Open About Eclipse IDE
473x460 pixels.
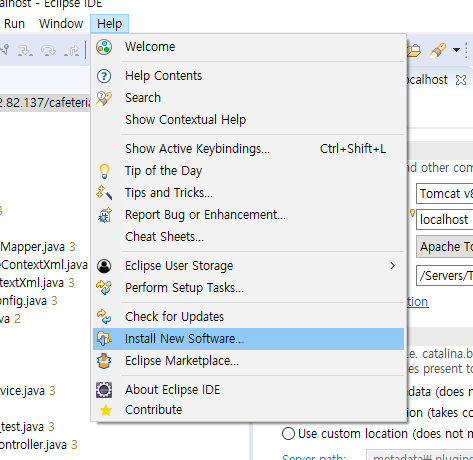click(x=248, y=390)
